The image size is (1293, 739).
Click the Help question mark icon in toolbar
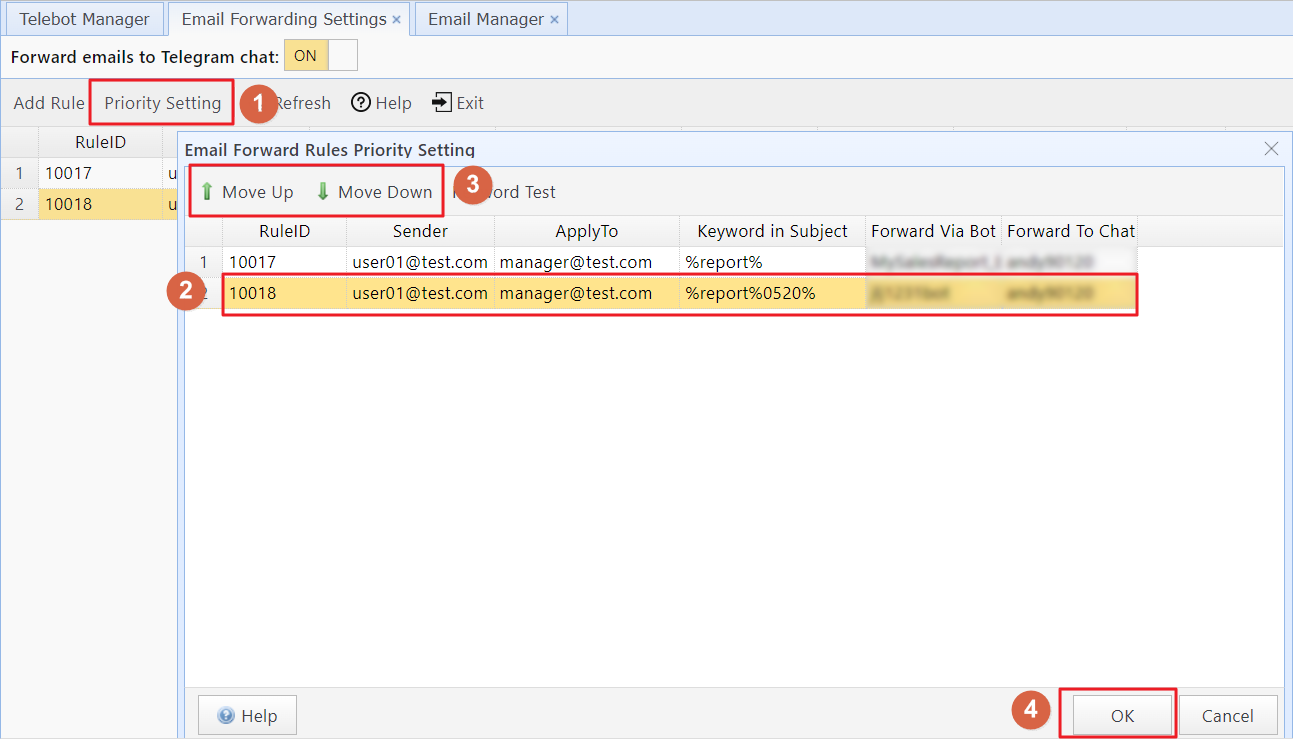(x=361, y=103)
